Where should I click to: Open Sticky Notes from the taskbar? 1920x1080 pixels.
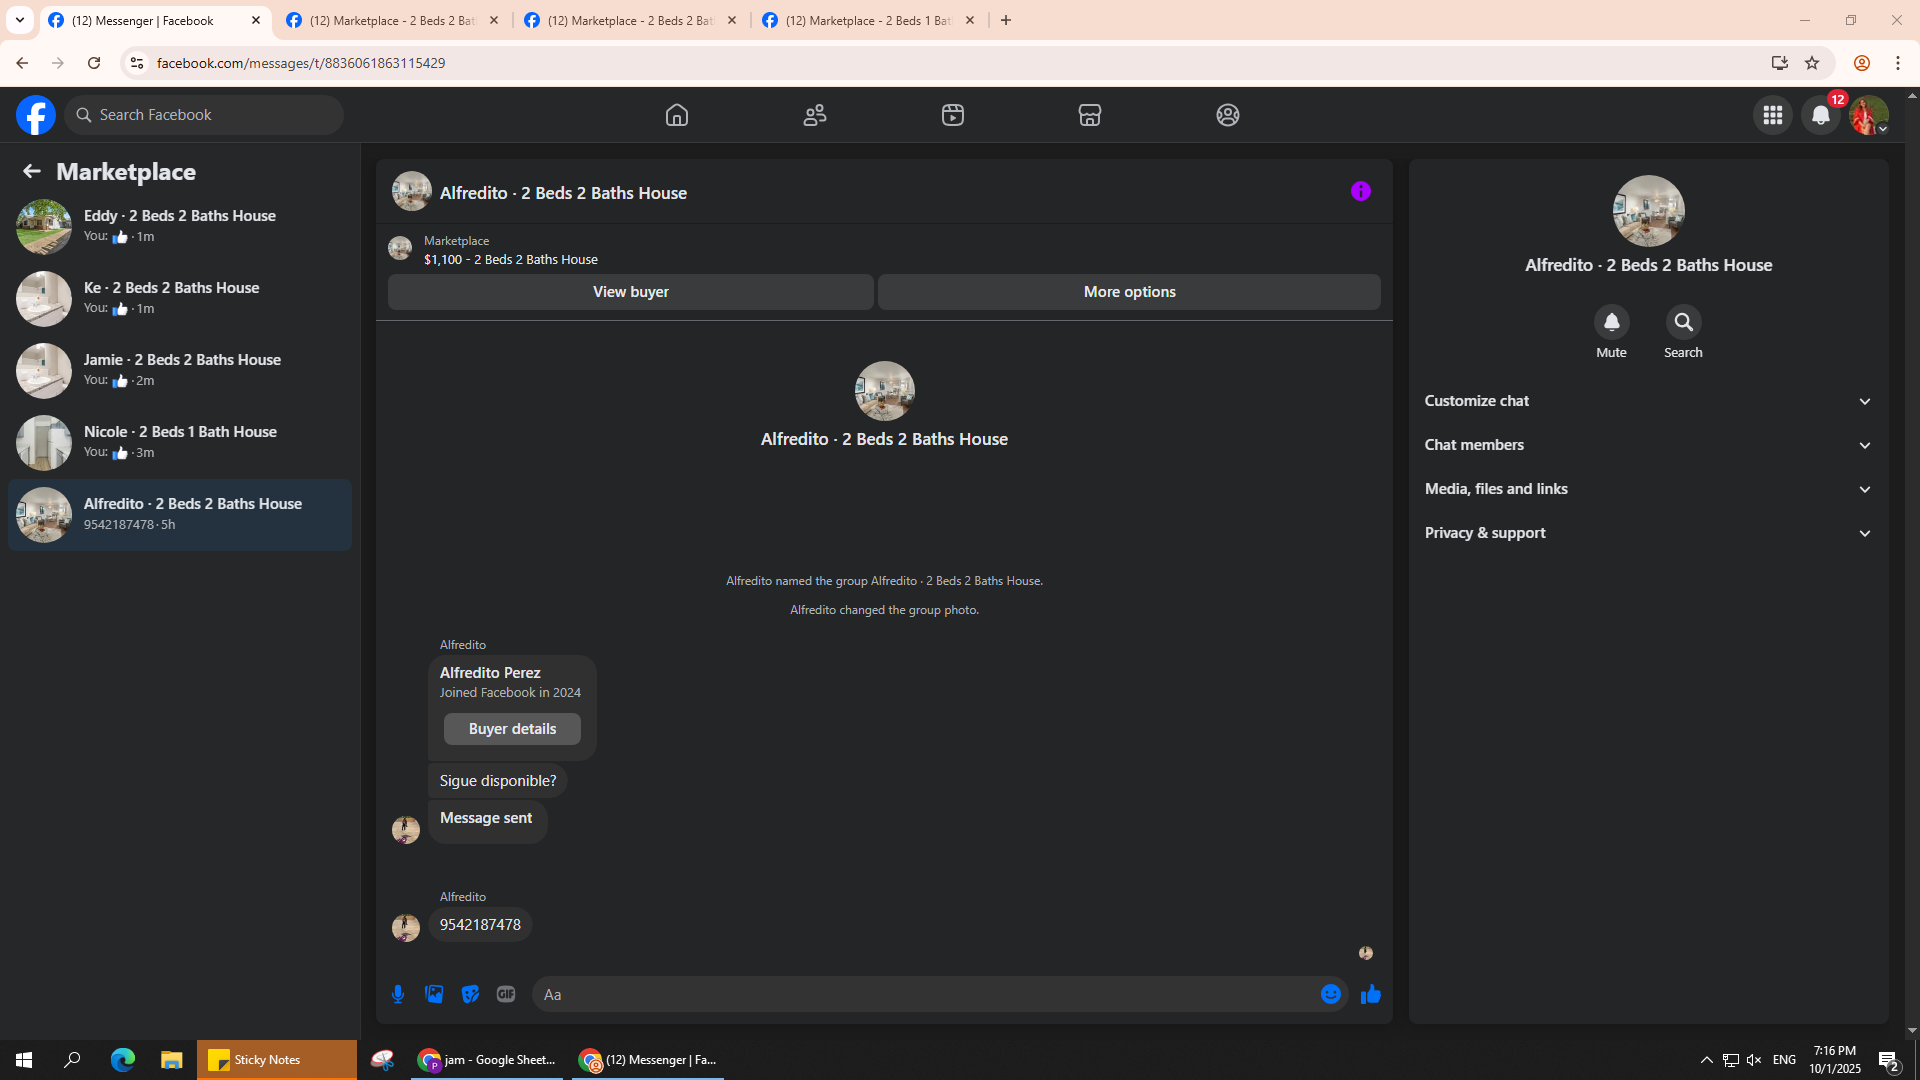pyautogui.click(x=276, y=1060)
